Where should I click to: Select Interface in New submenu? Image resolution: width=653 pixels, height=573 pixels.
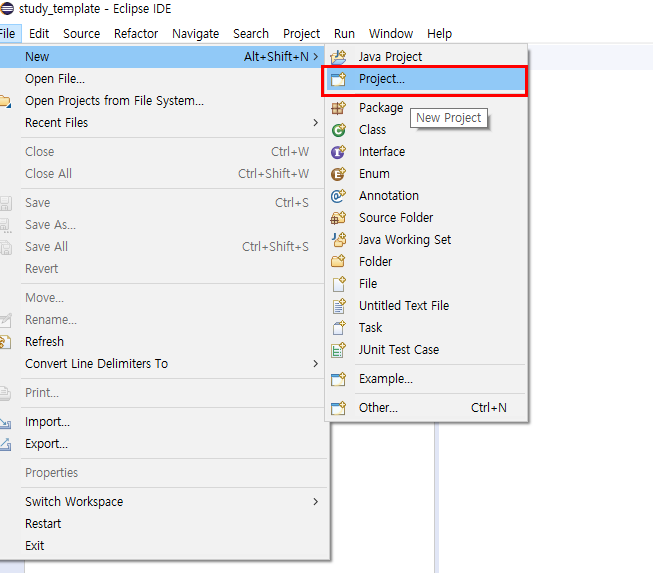[426, 152]
